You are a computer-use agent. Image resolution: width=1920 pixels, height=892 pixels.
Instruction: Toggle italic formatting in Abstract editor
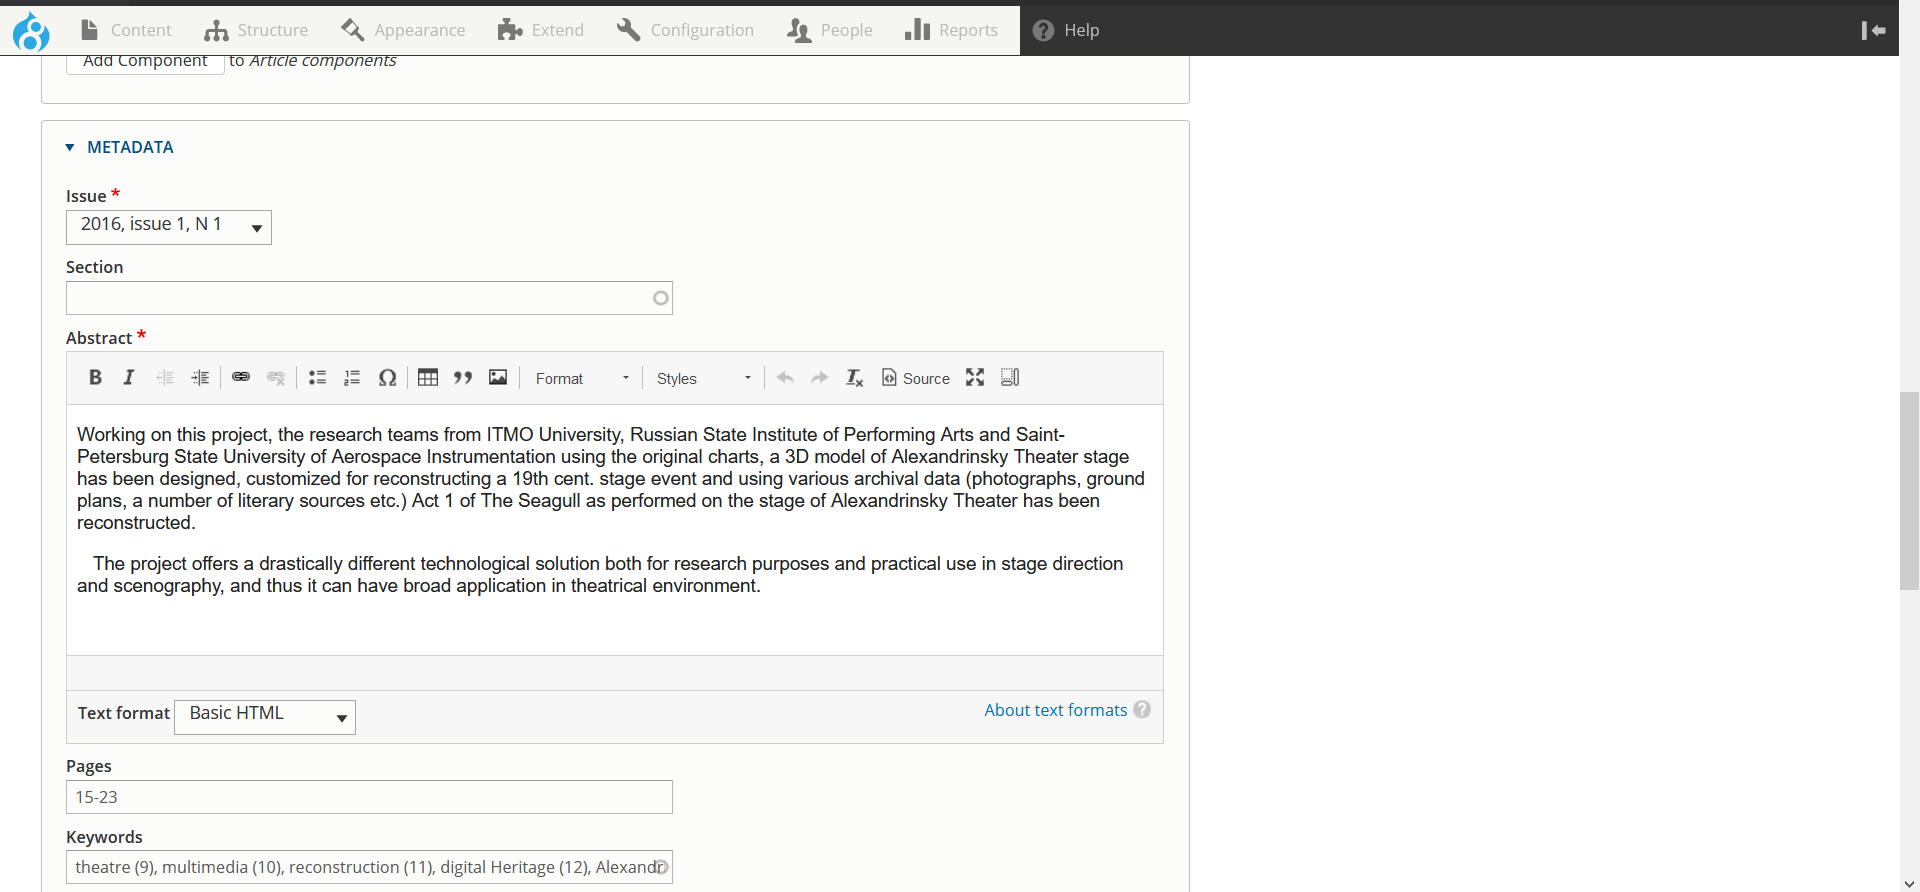coord(129,378)
